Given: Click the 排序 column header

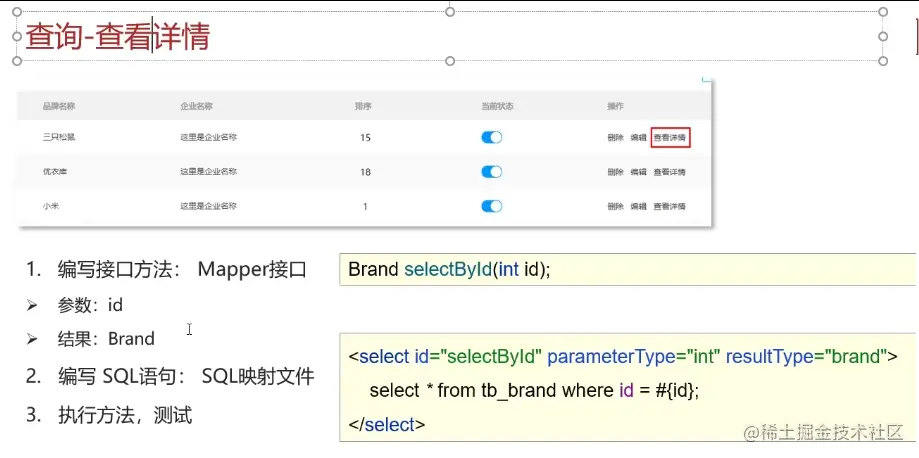Looking at the screenshot, I should point(363,106).
